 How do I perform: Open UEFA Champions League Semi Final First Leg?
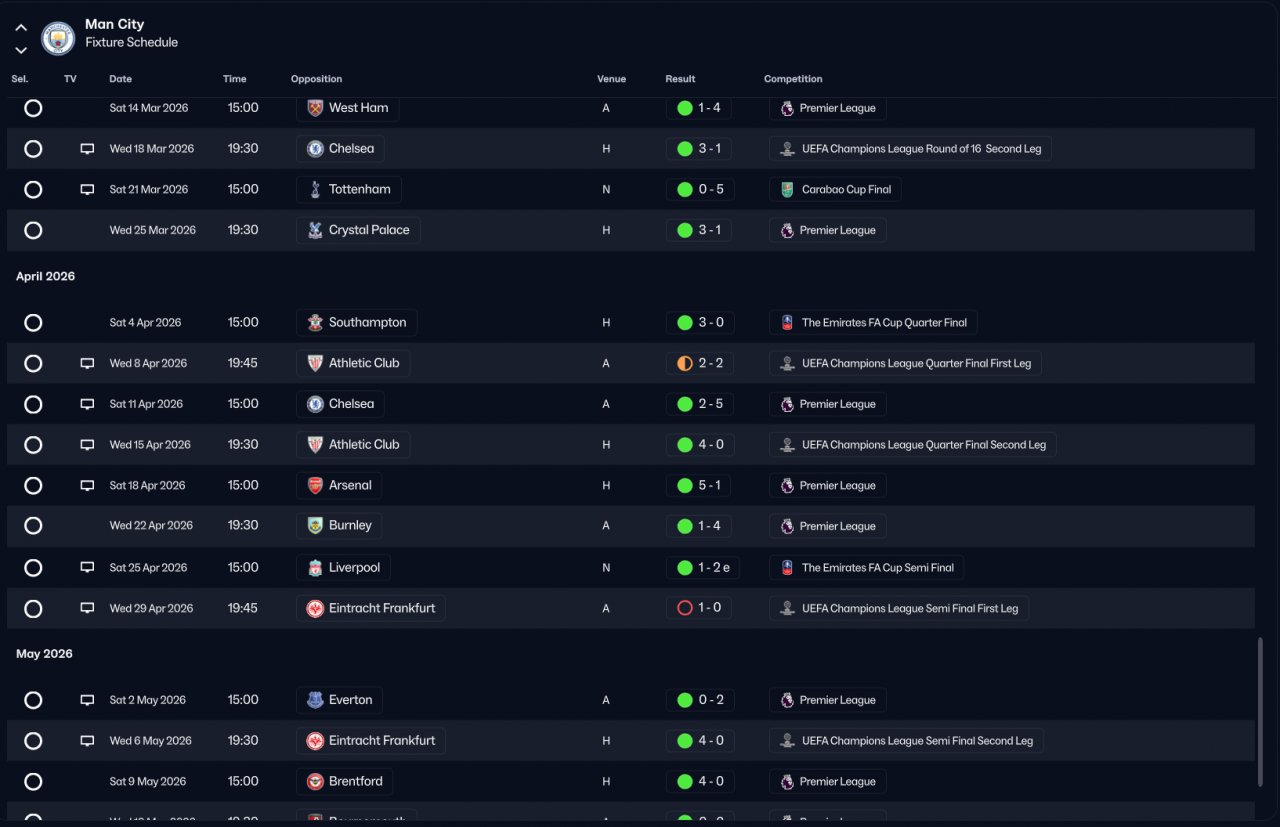899,608
